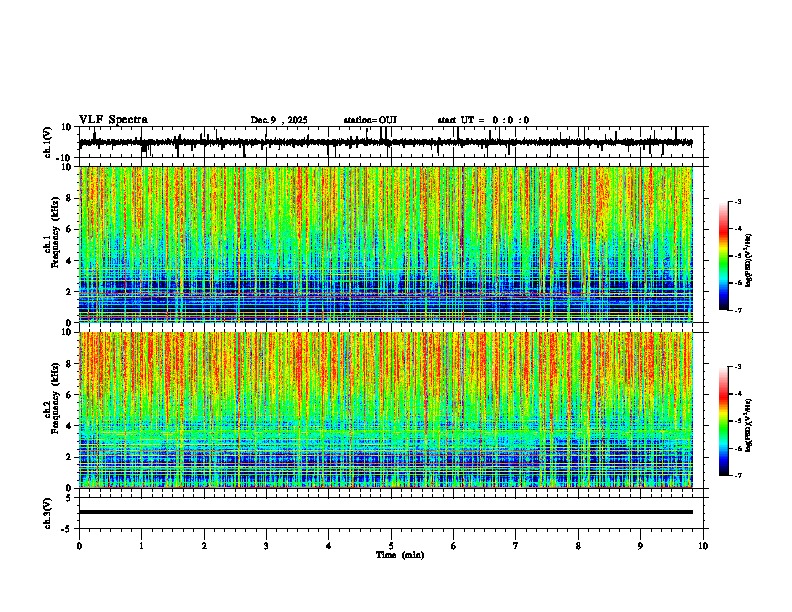Click the 'start UT = 0:0:0' label
792x612 pixels.
pyautogui.click(x=483, y=120)
